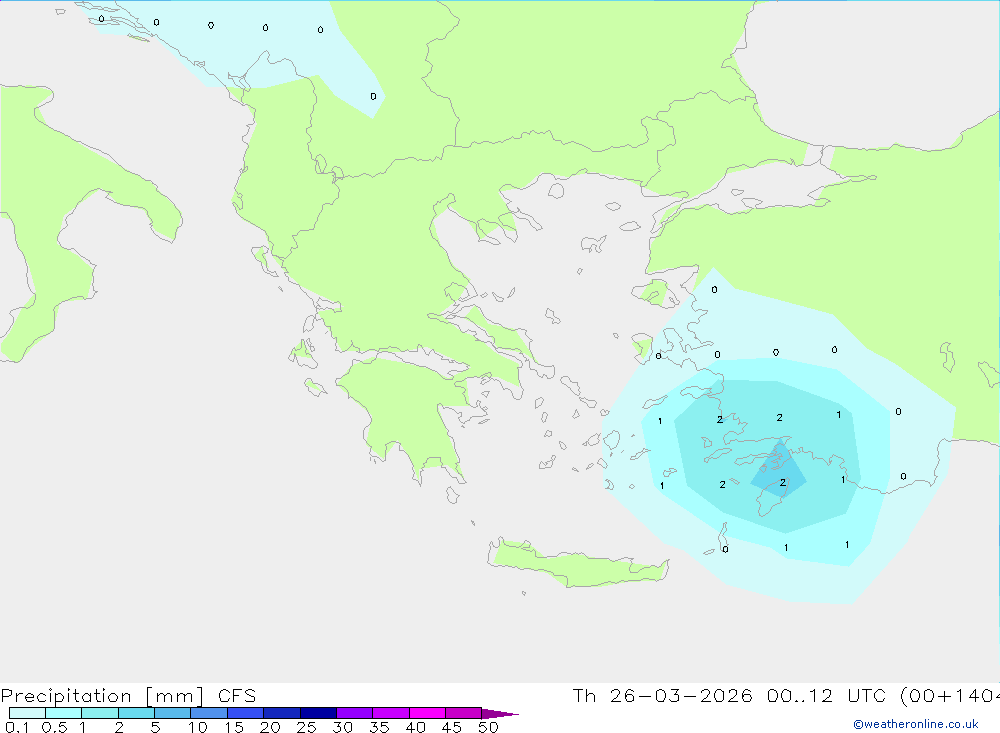The image size is (1000, 733).
Task: Click the legend label "50"
Action: coord(488,727)
